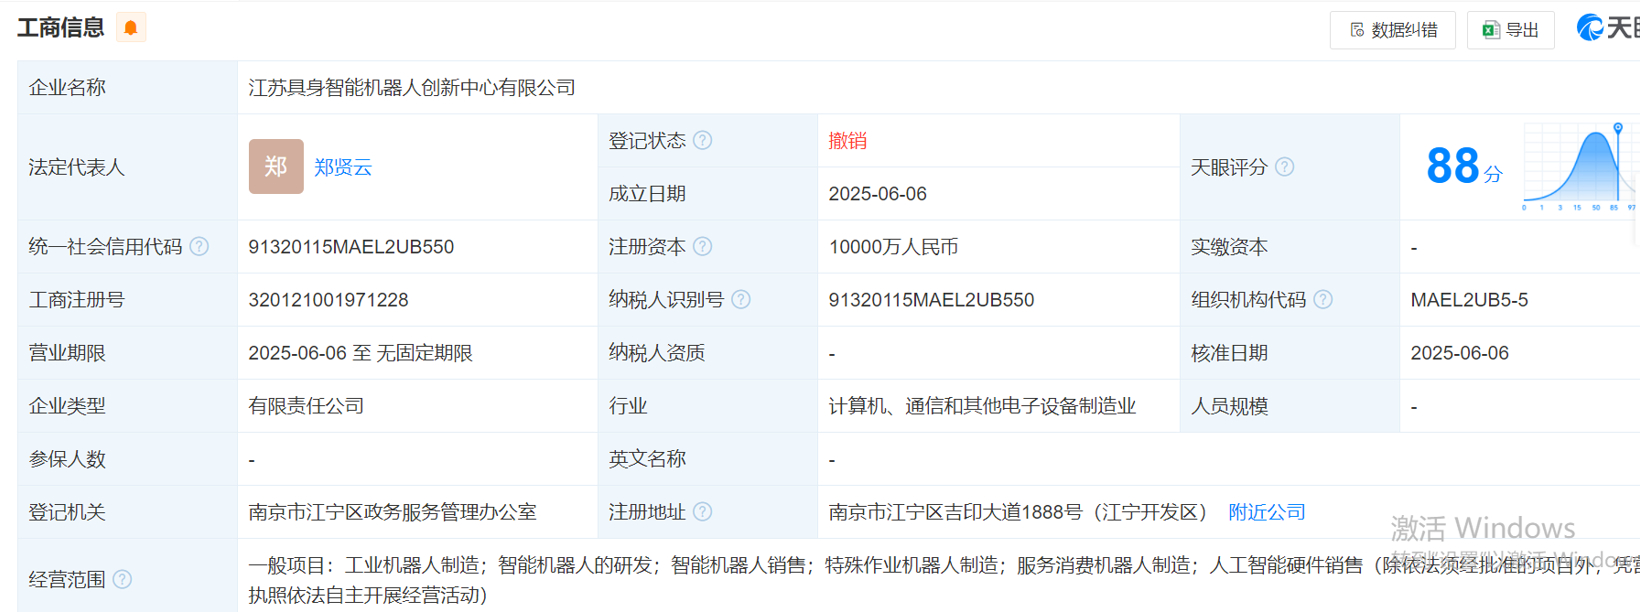Click credit code 91320115MAEL2UB550 under 统一社会信用代码

coord(351,247)
